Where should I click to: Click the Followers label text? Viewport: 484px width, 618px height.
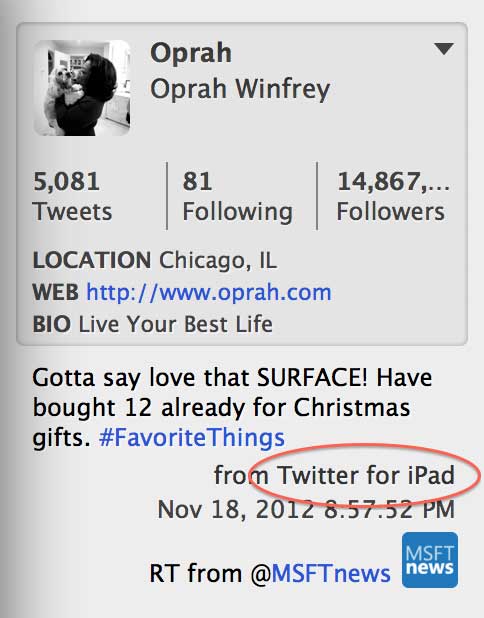pos(391,212)
